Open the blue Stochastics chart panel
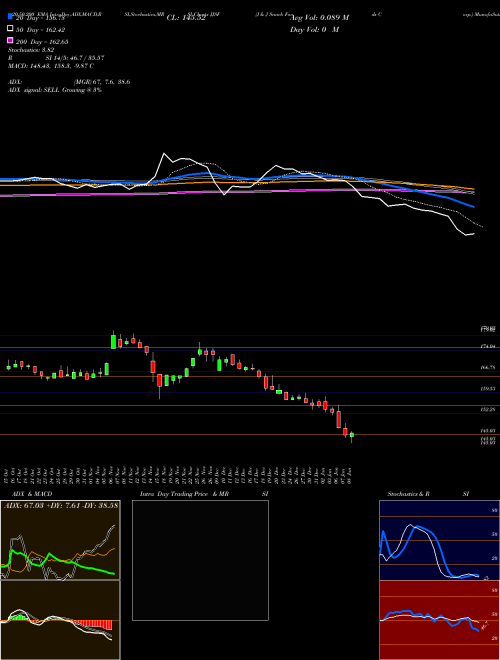 [x=439, y=540]
